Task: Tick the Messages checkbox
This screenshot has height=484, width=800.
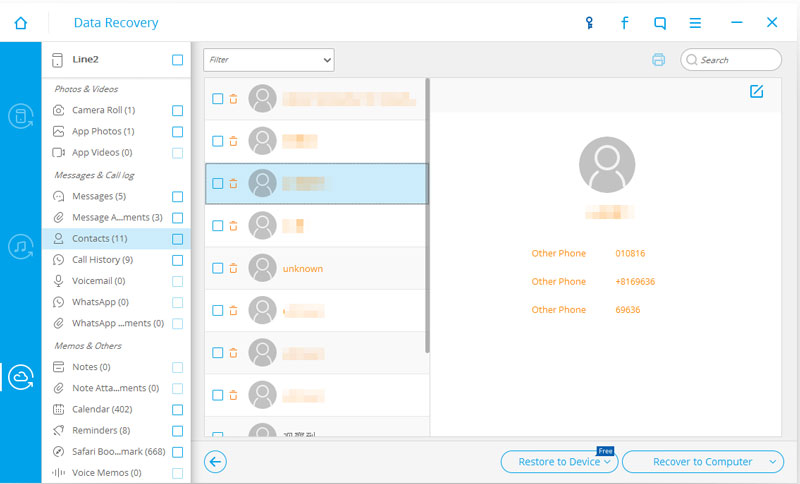Action: [x=178, y=197]
